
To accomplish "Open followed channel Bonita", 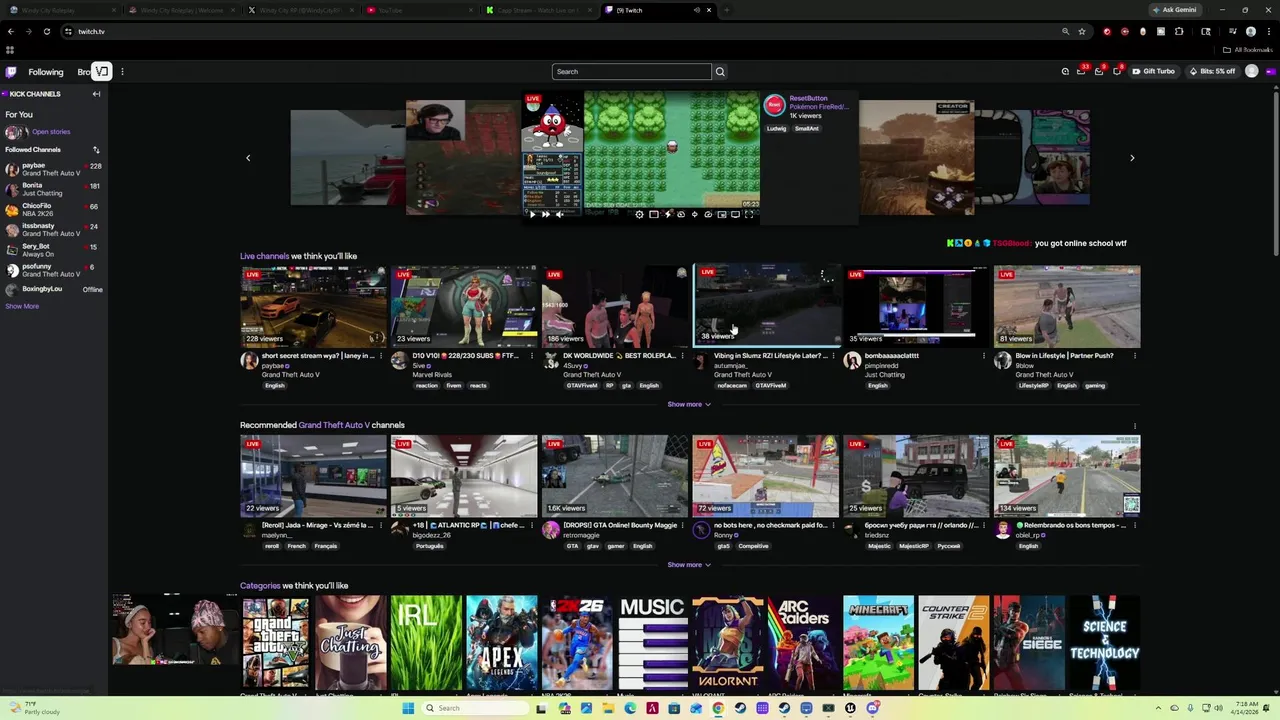I will 54,189.
